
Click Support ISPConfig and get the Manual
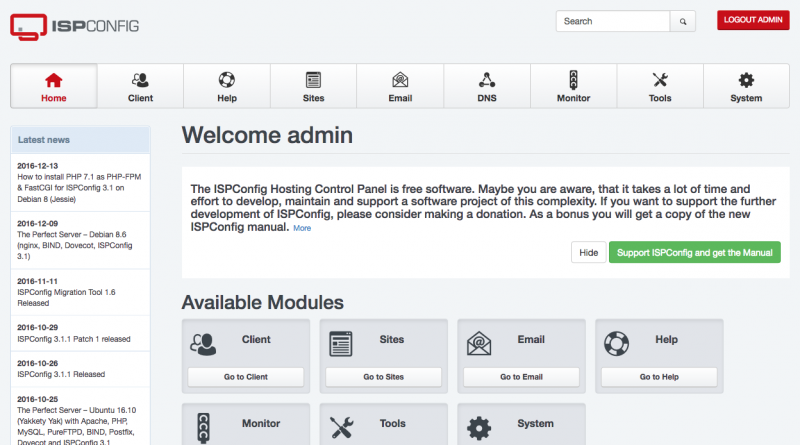[694, 253]
